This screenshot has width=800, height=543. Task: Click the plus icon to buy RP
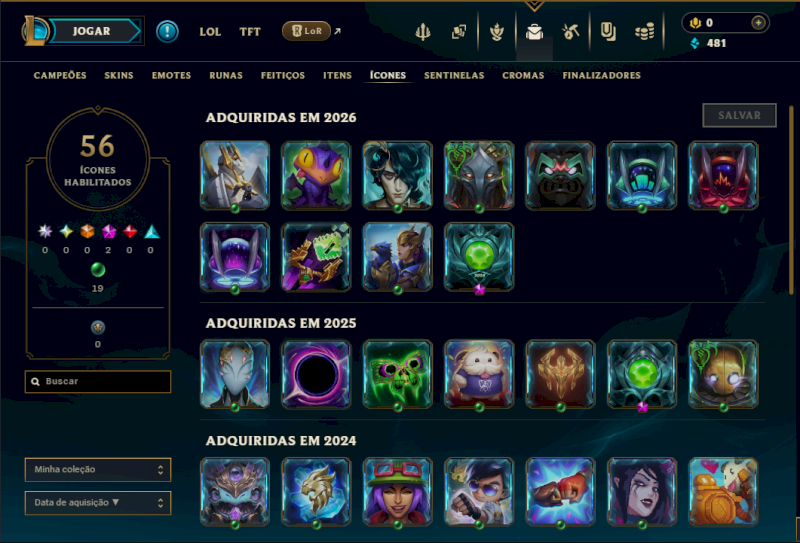758,23
